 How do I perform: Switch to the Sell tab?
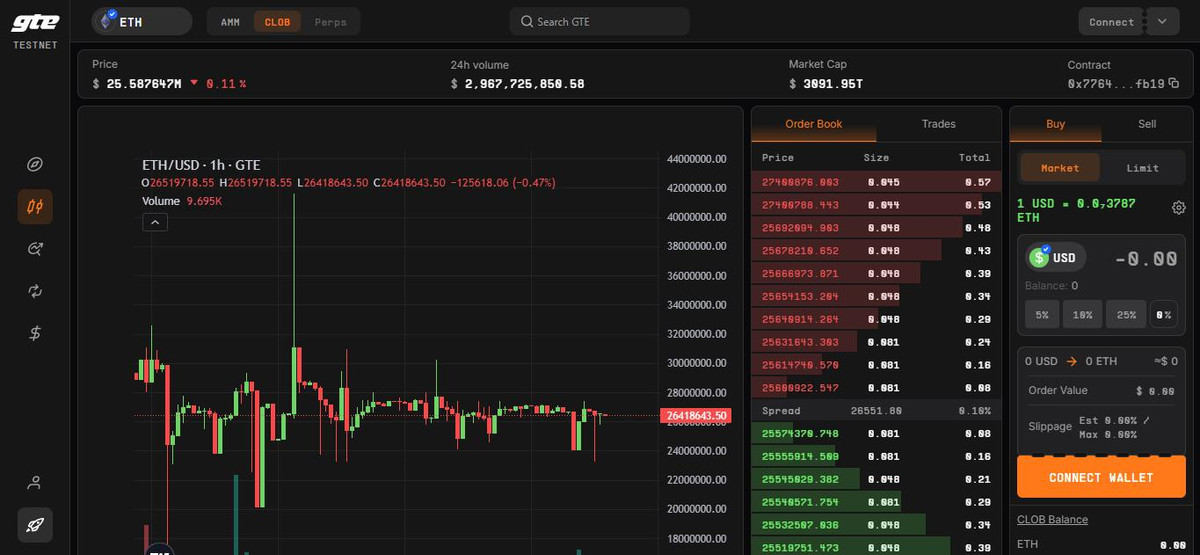pos(1147,124)
